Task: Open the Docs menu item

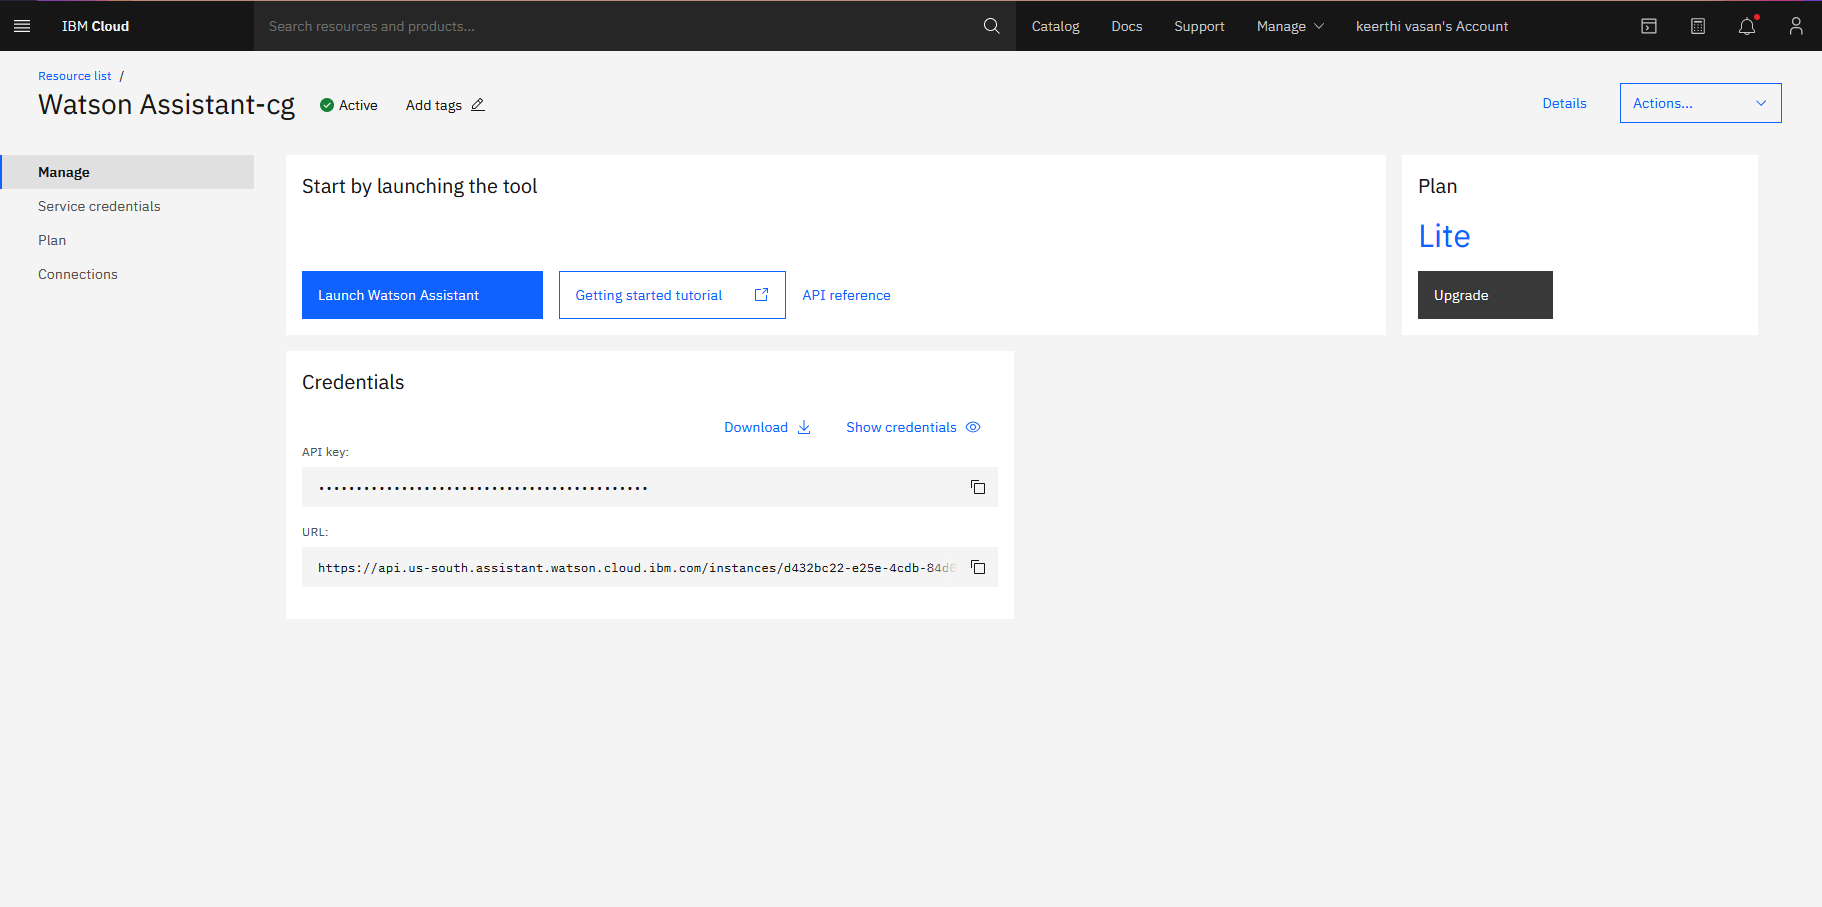Action: tap(1126, 26)
